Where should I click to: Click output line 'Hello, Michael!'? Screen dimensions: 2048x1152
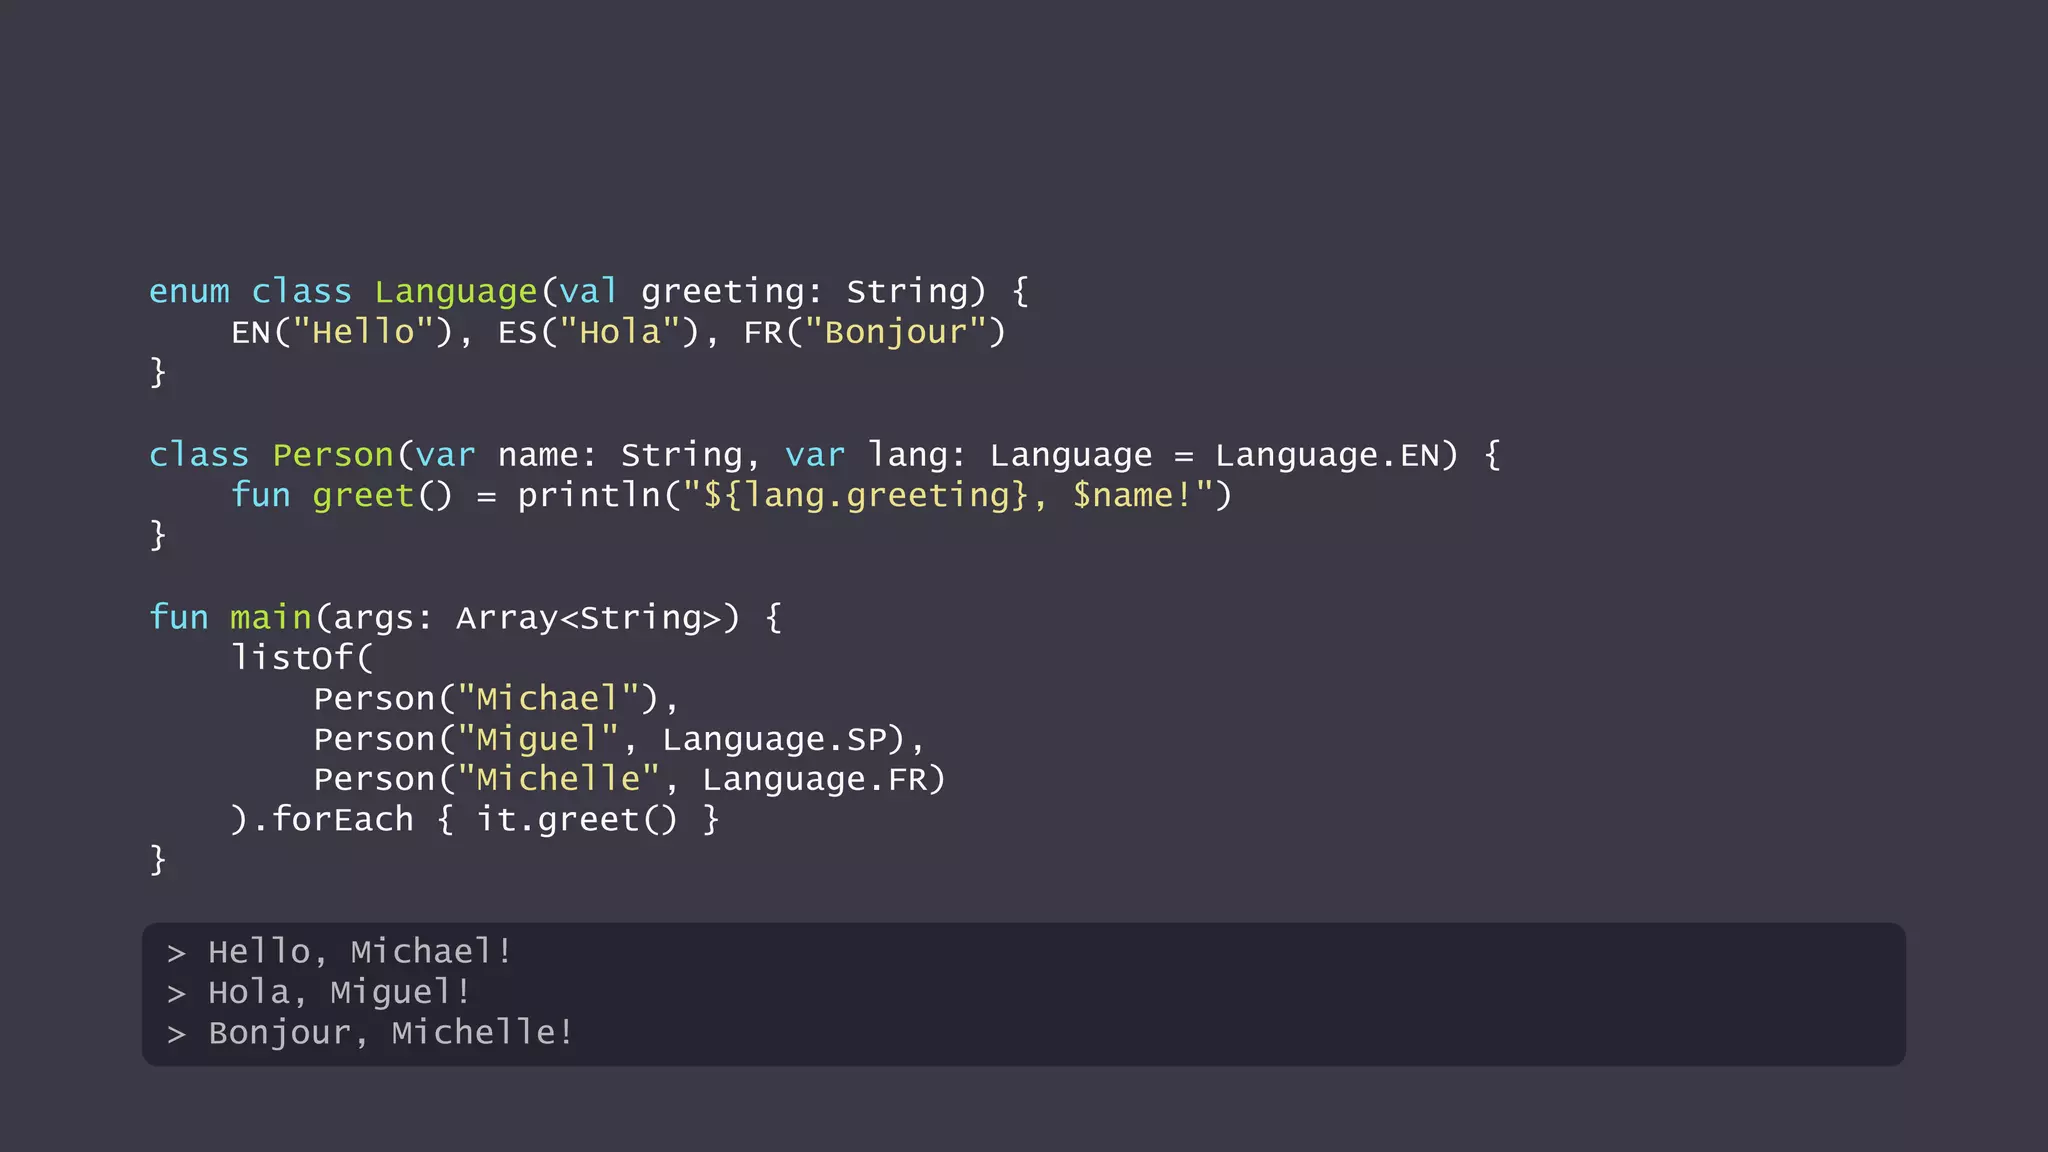pyautogui.click(x=361, y=952)
